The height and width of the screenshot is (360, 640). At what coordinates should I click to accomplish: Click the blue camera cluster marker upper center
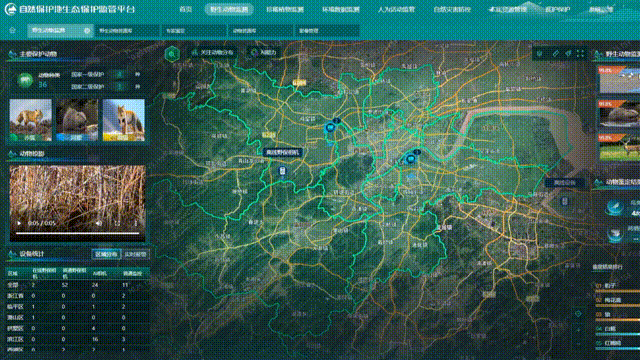pos(330,128)
